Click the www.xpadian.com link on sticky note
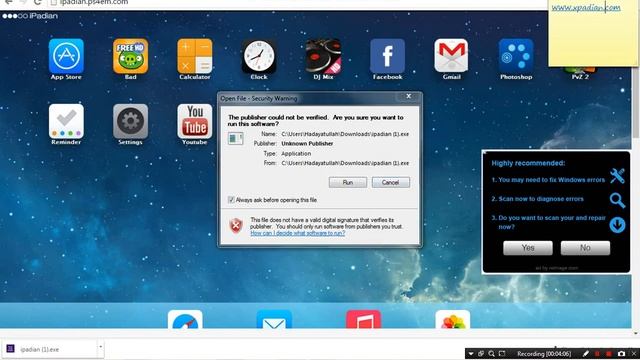The height and width of the screenshot is (360, 640). (586, 7)
